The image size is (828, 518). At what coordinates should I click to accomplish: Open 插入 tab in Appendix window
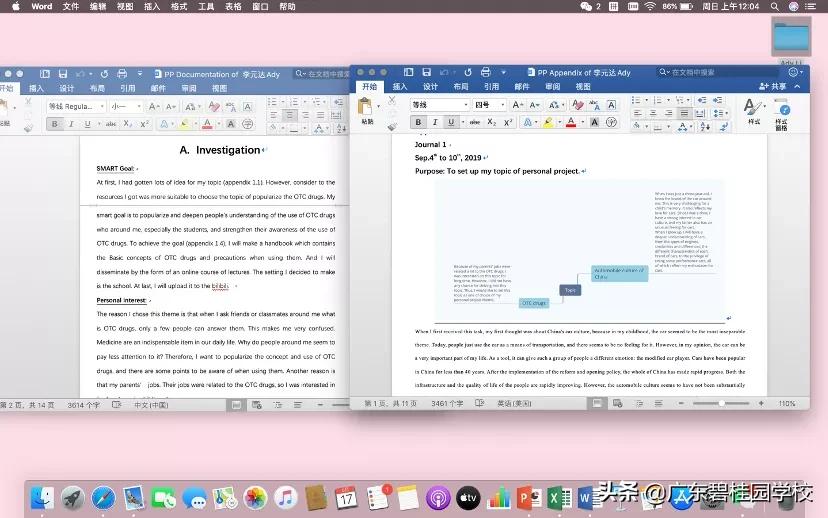[x=400, y=86]
